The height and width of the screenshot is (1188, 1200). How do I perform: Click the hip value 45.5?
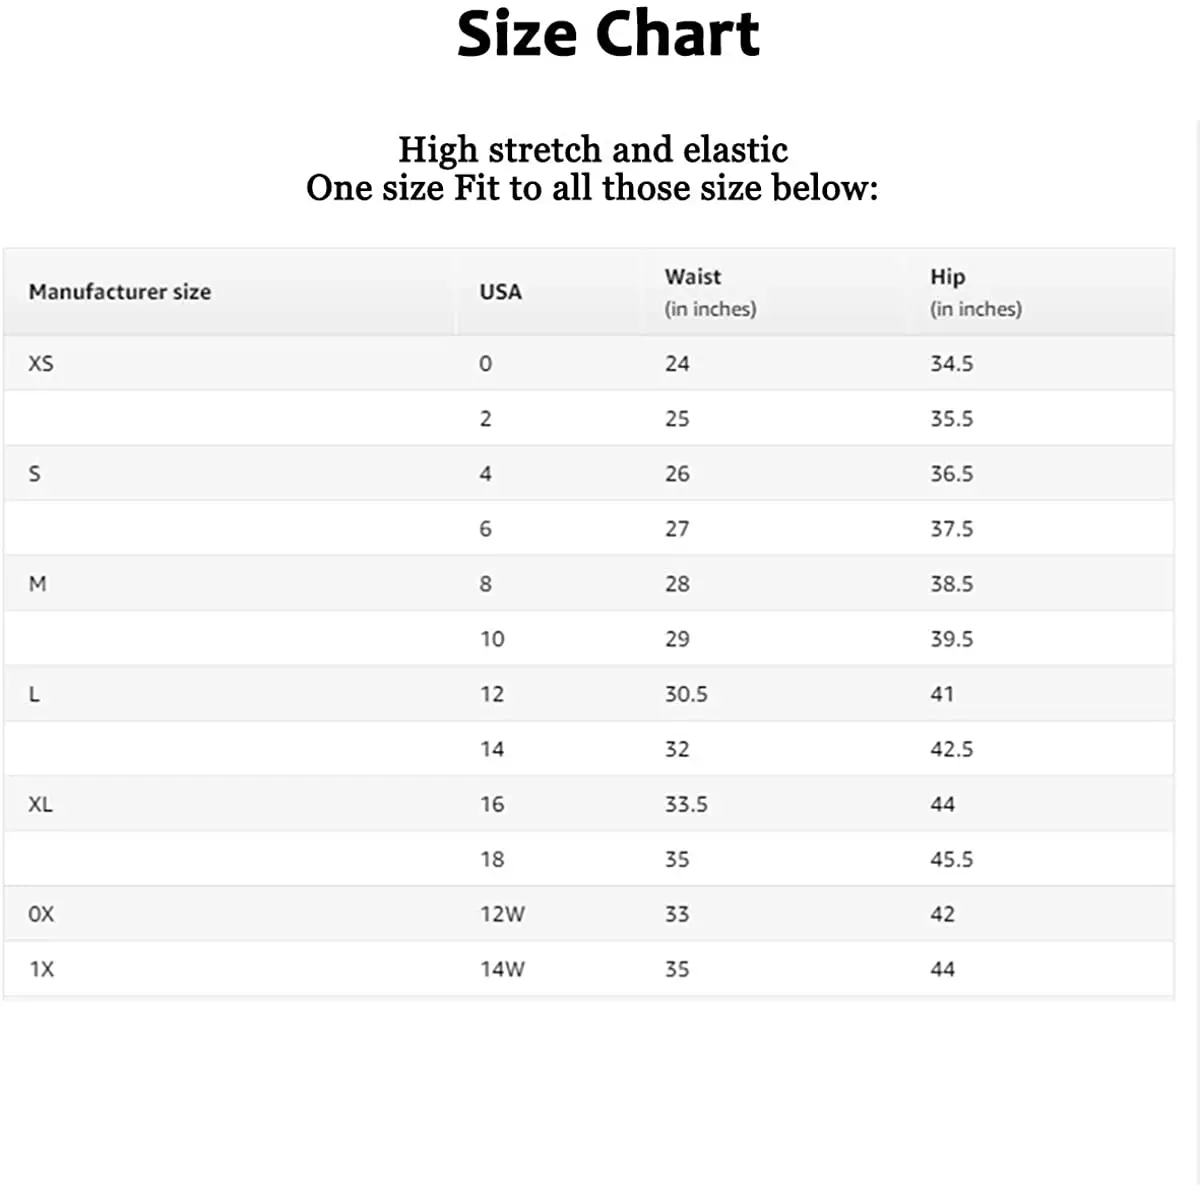coord(951,859)
